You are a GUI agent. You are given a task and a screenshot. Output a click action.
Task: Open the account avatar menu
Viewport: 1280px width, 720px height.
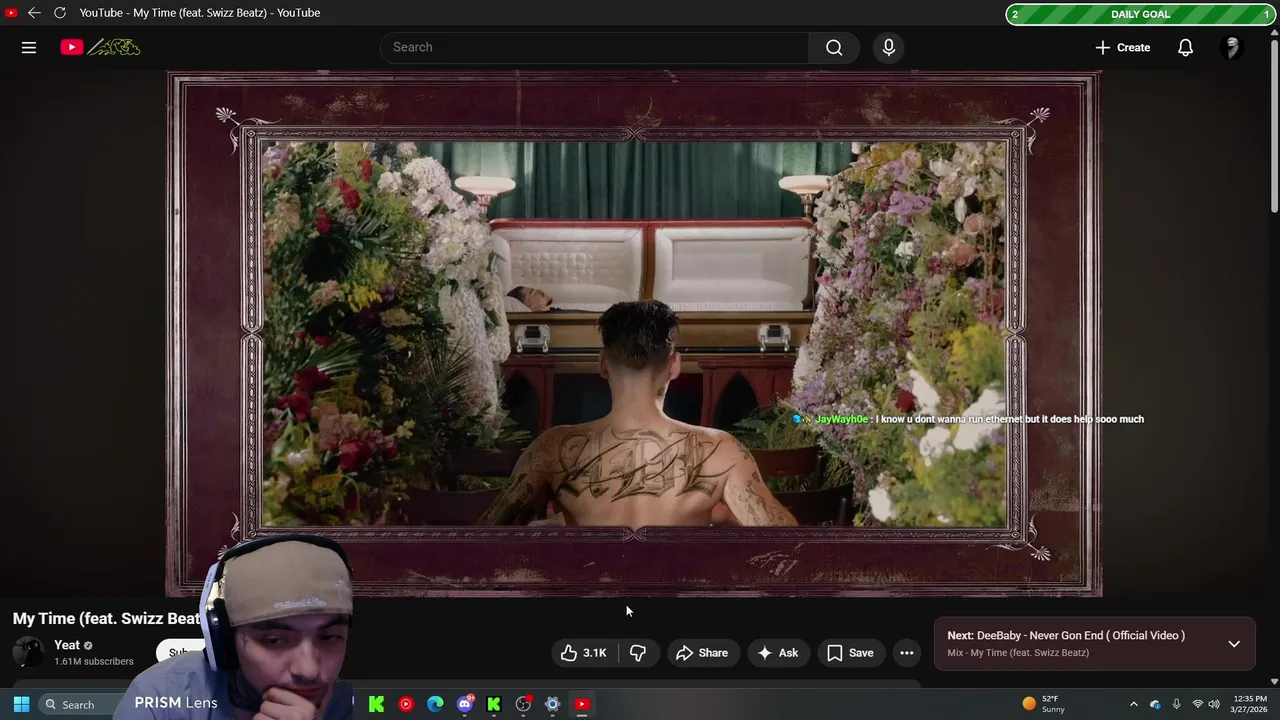click(x=1232, y=47)
